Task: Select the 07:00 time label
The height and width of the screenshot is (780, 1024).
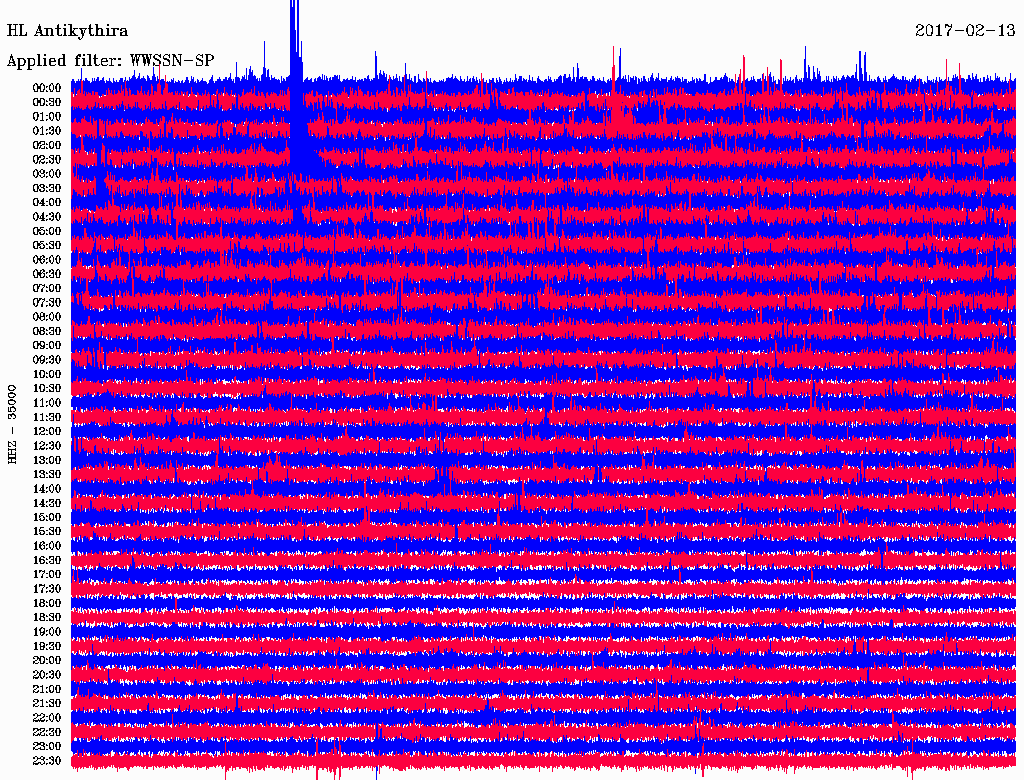Action: pos(47,288)
